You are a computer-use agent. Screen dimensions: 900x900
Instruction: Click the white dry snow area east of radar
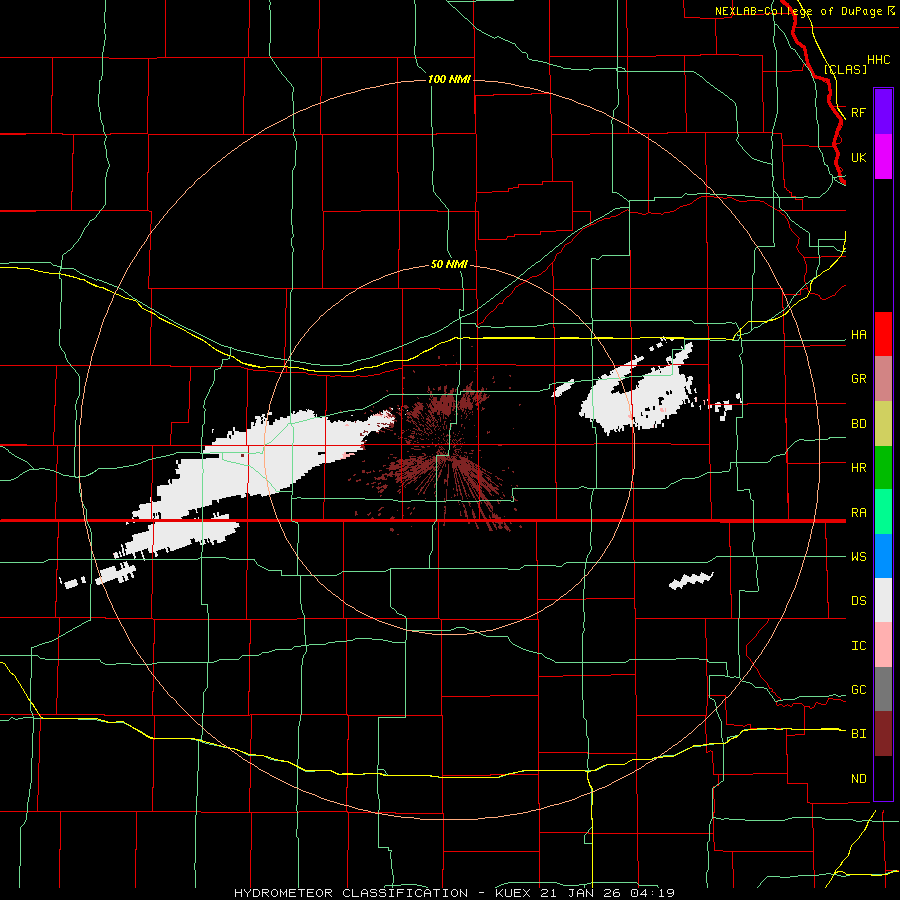coord(637,396)
